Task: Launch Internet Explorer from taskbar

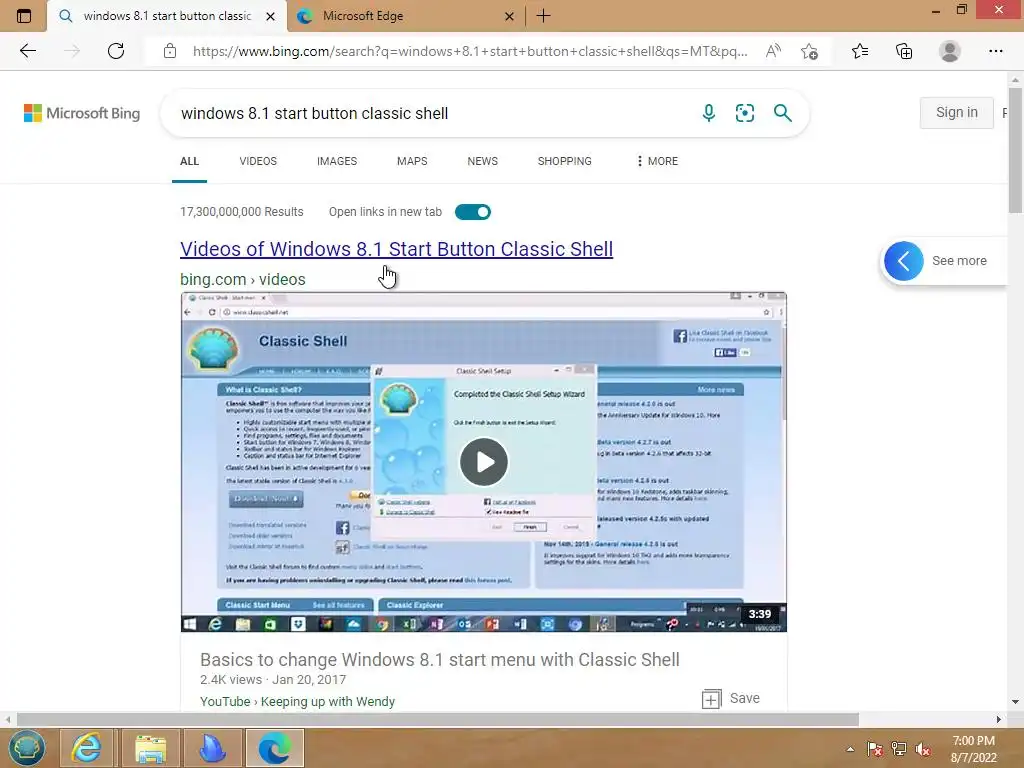Action: tap(86, 748)
